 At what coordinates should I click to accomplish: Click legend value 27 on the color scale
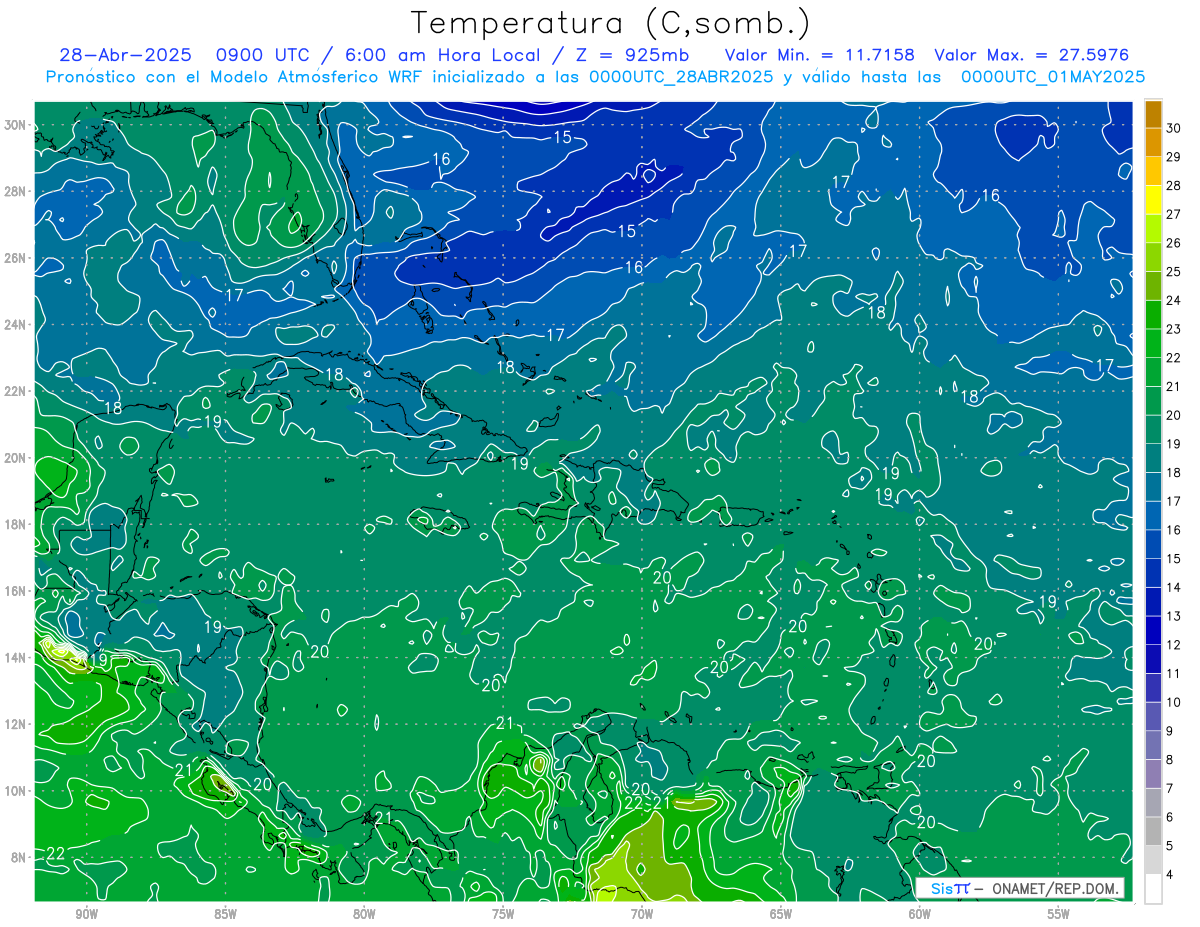point(1174,214)
